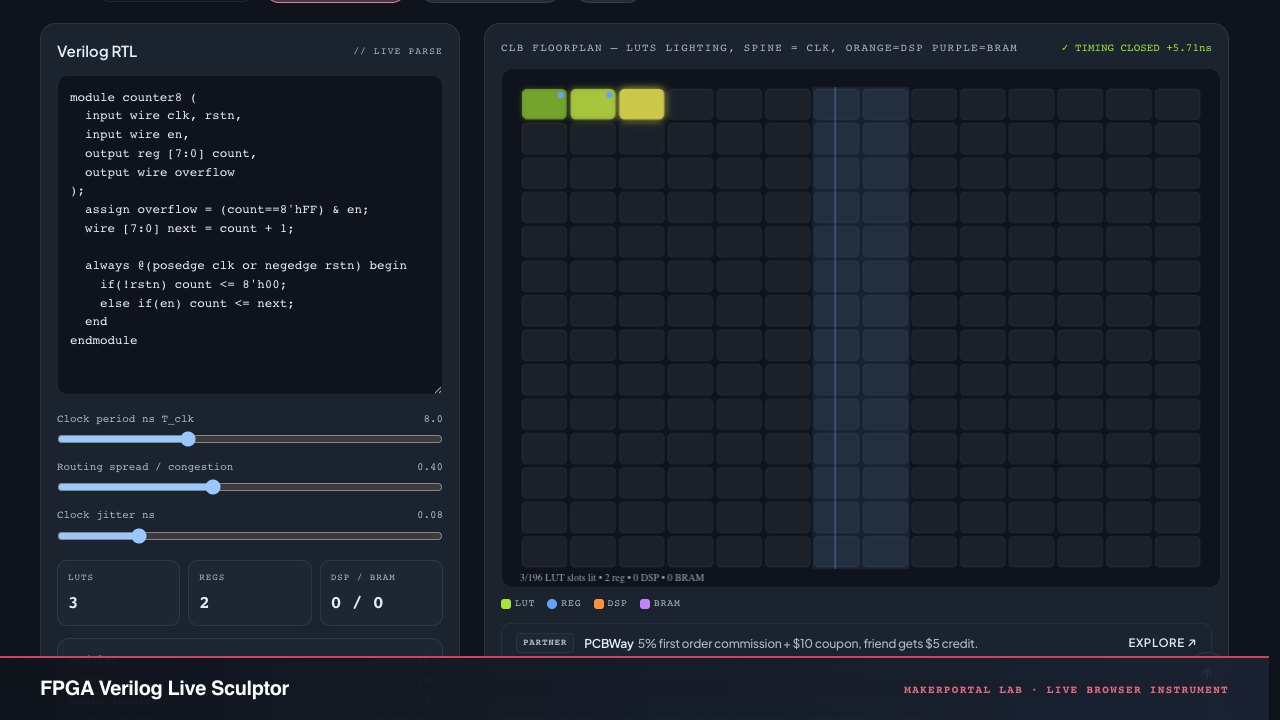Click the routing spread value 0.40

(430, 467)
